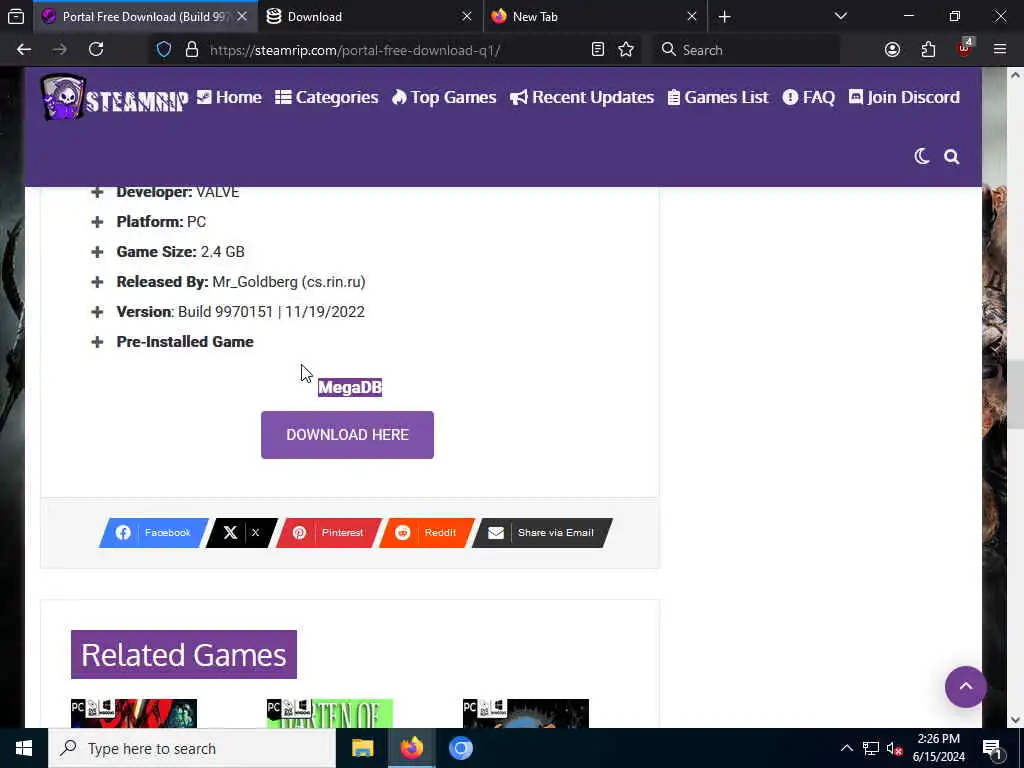Open the Windows Start menu

(24, 748)
